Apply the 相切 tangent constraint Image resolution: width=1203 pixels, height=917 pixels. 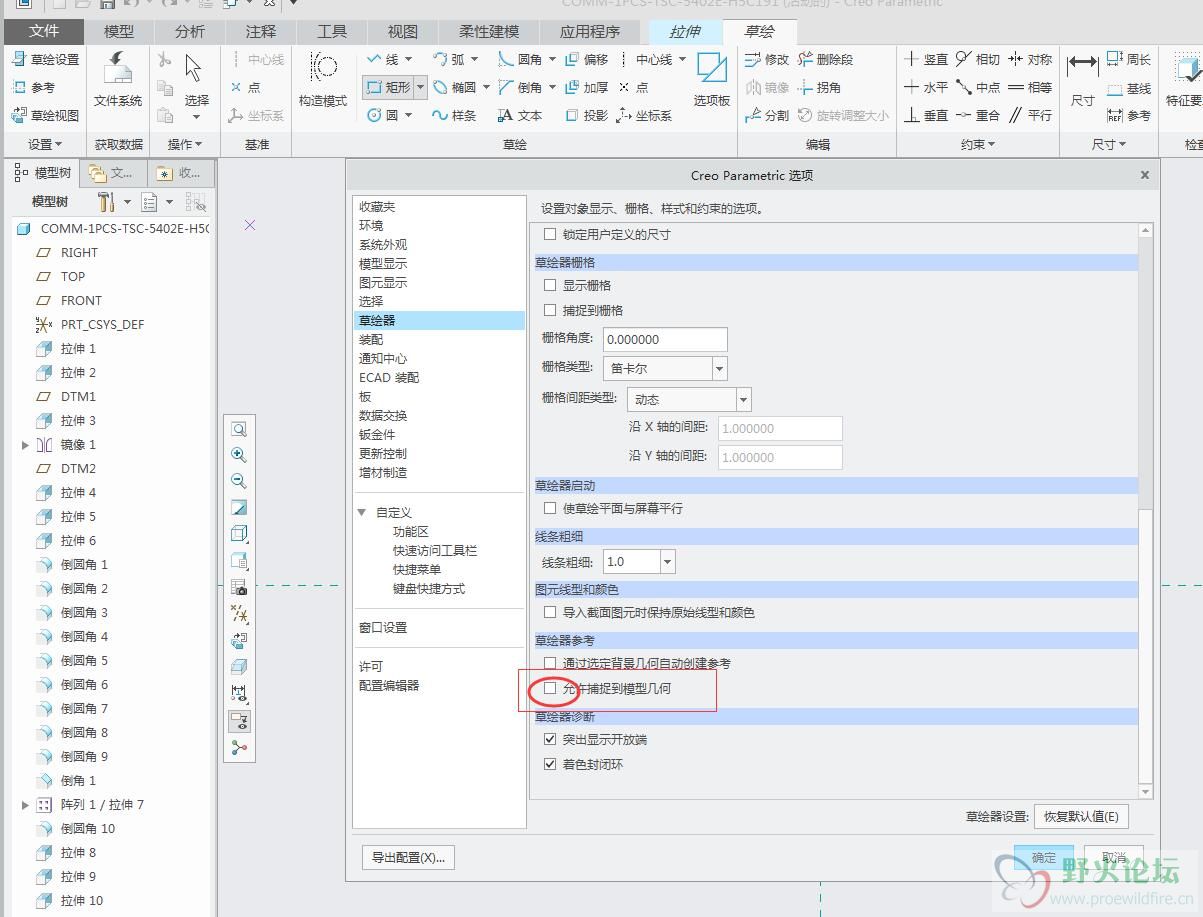pyautogui.click(x=978, y=60)
